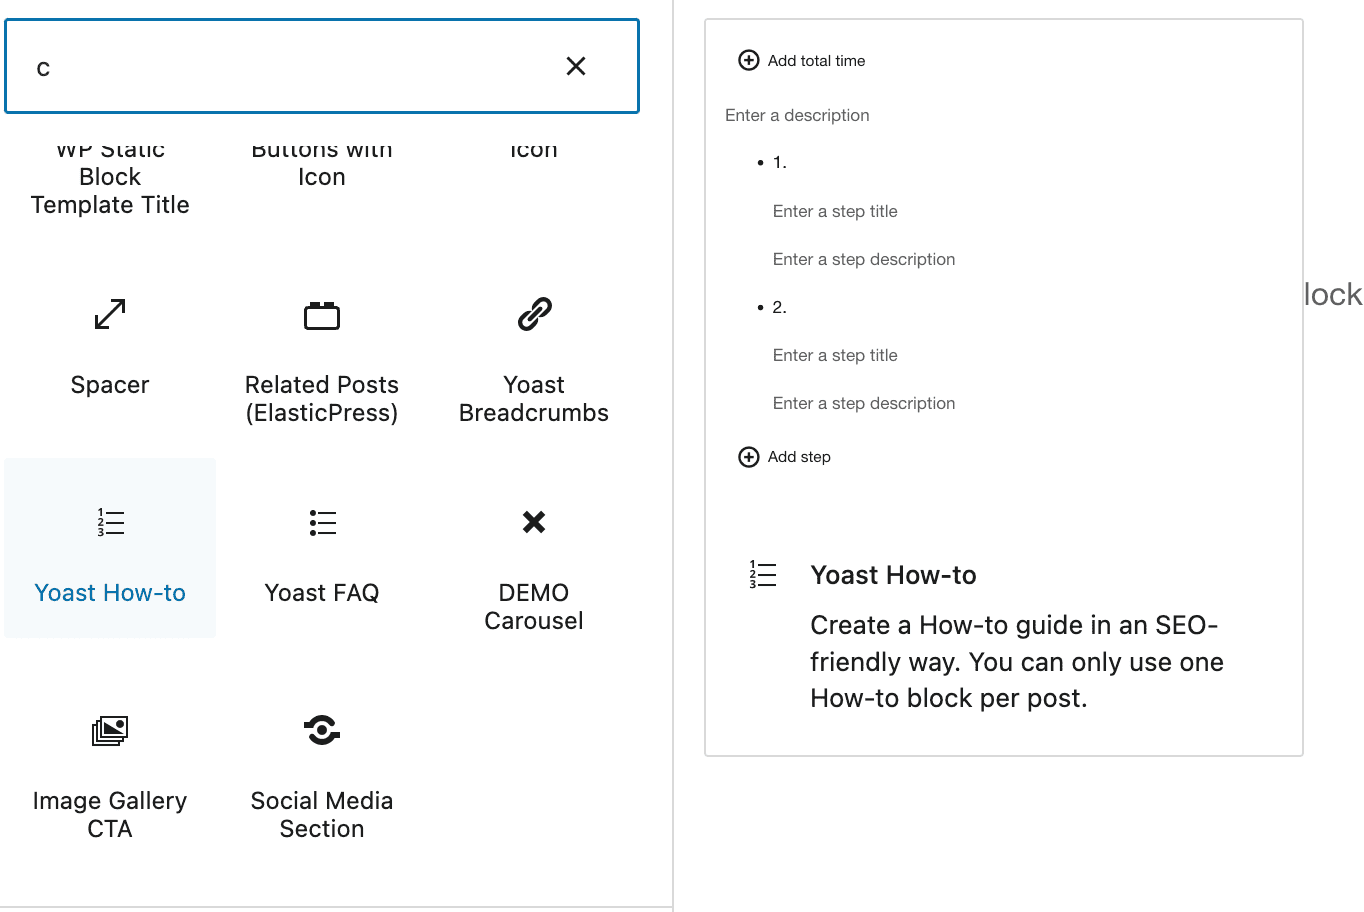Choose the Buttons with Icon block label
1364x912 pixels.
(x=322, y=164)
